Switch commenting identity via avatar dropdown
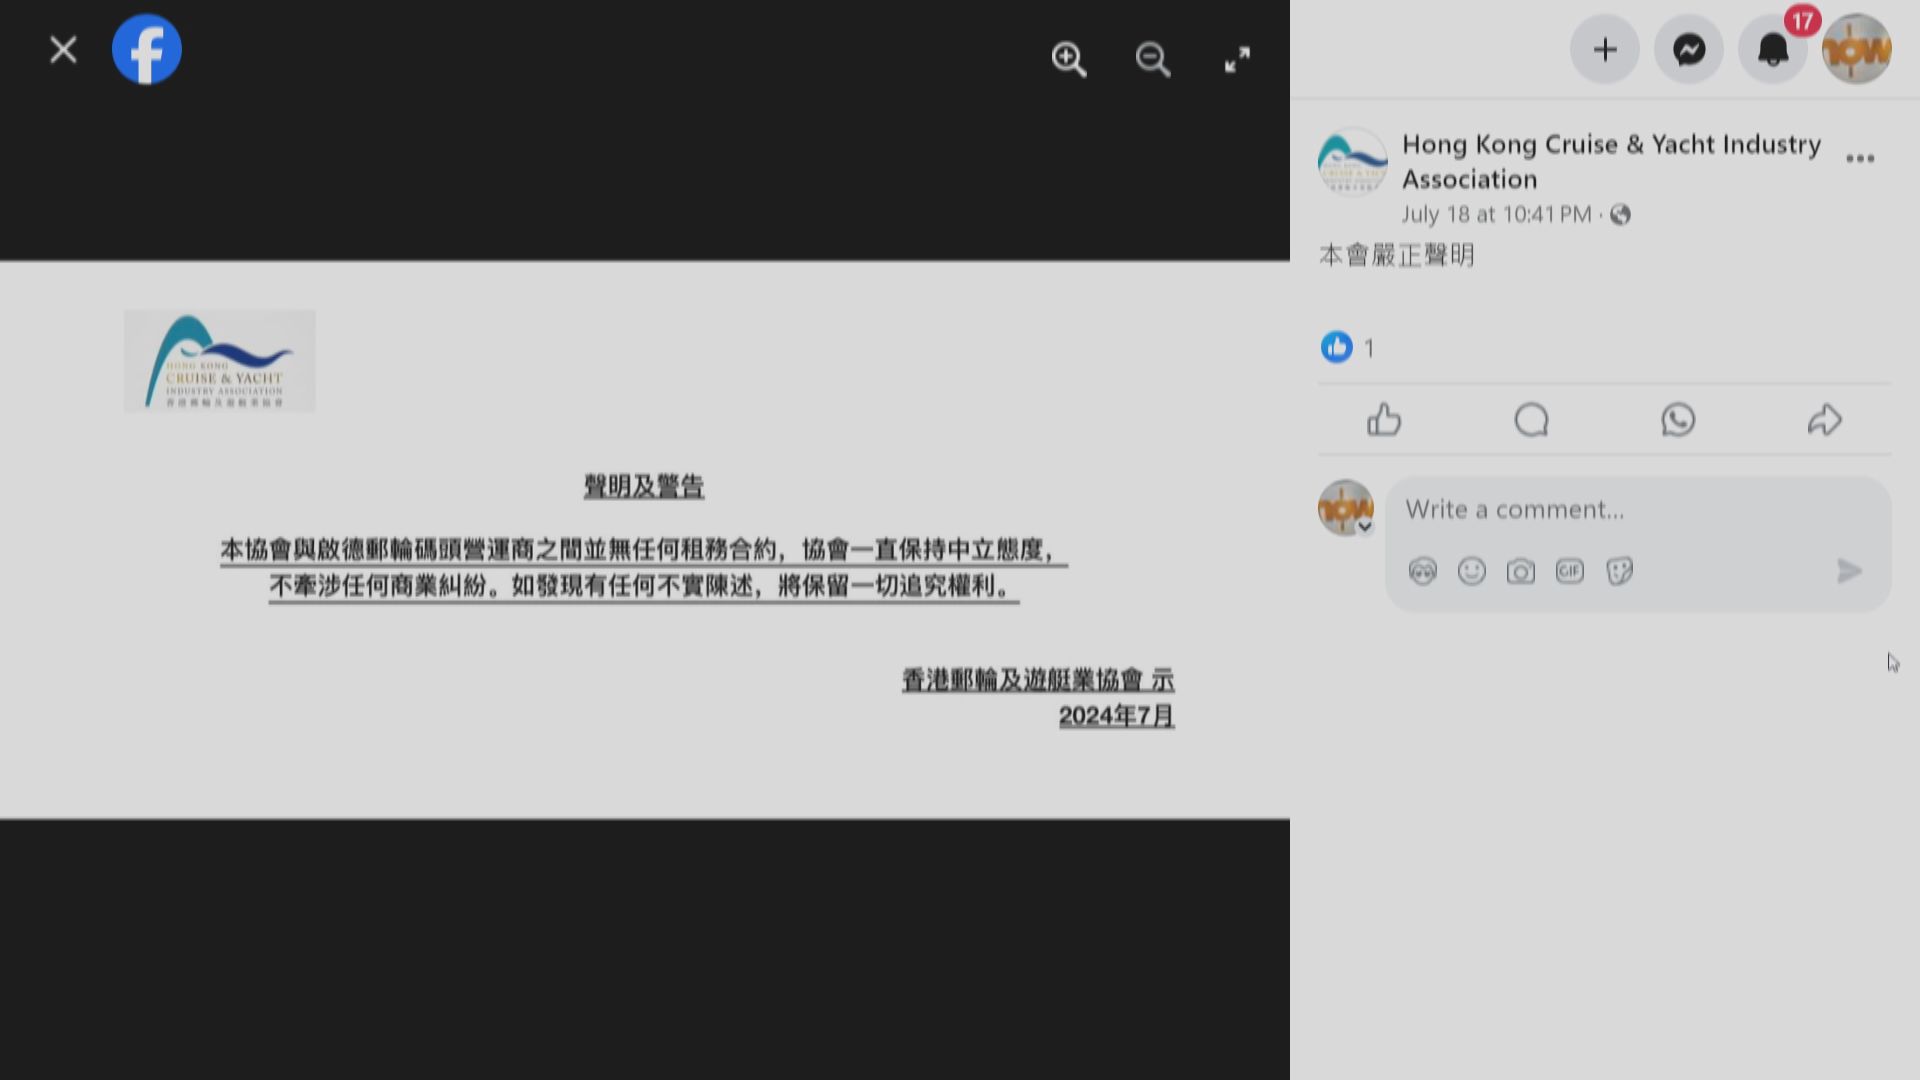The height and width of the screenshot is (1080, 1920). (x=1346, y=508)
